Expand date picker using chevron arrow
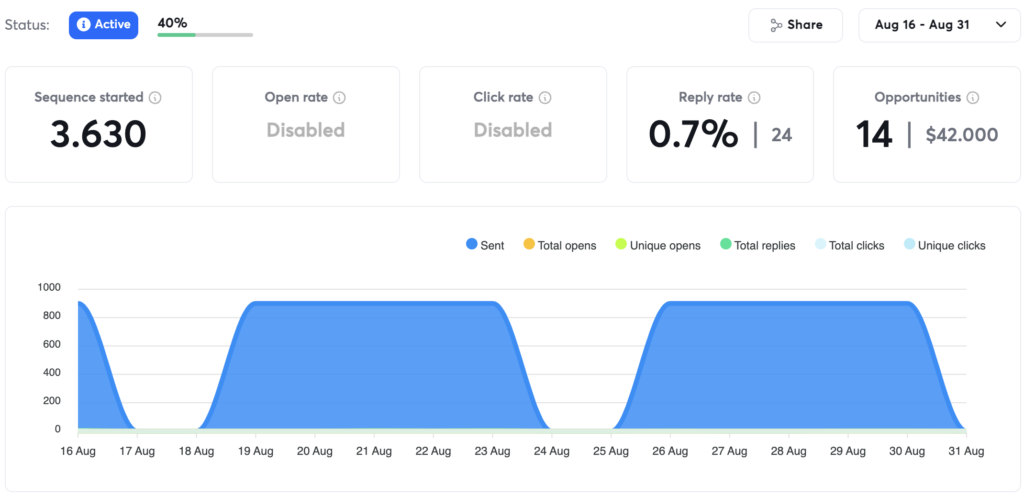The width and height of the screenshot is (1024, 497). pos(1000,26)
